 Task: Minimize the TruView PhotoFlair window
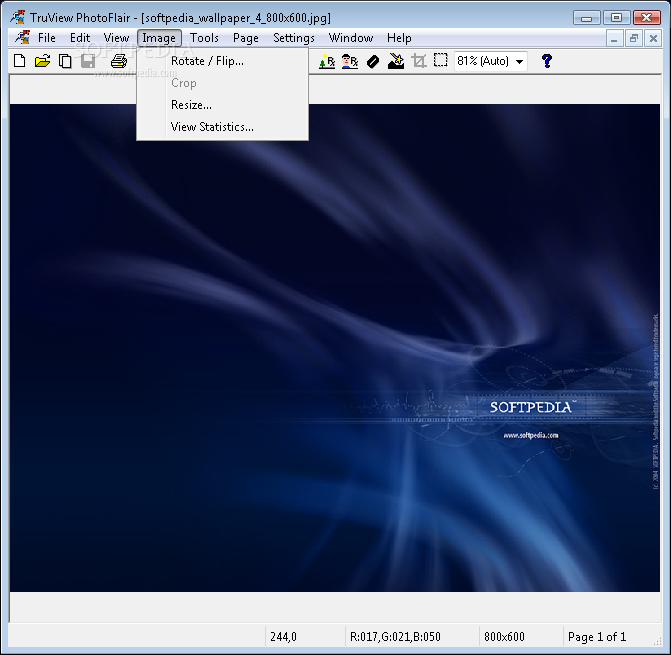tap(587, 18)
